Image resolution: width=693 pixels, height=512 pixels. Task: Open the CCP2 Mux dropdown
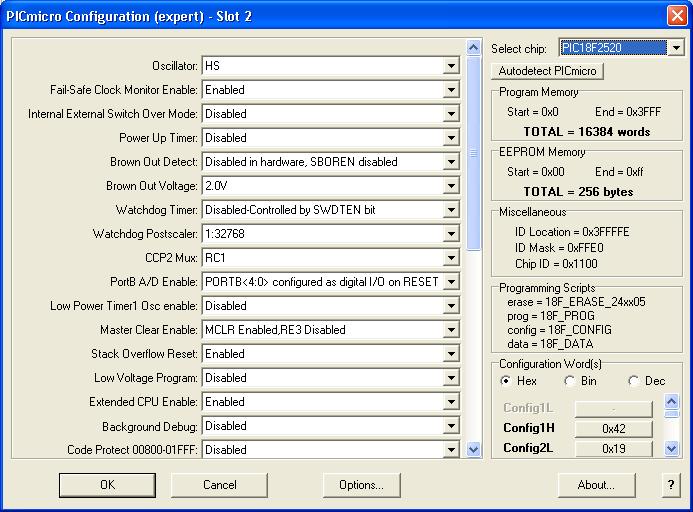(452, 258)
